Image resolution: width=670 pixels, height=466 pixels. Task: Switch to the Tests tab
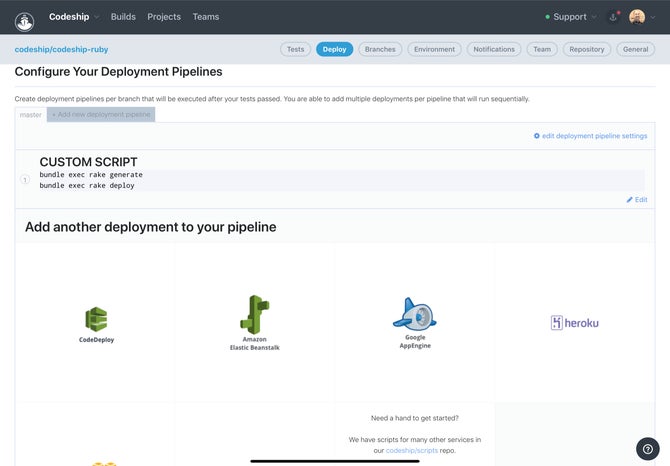[295, 49]
